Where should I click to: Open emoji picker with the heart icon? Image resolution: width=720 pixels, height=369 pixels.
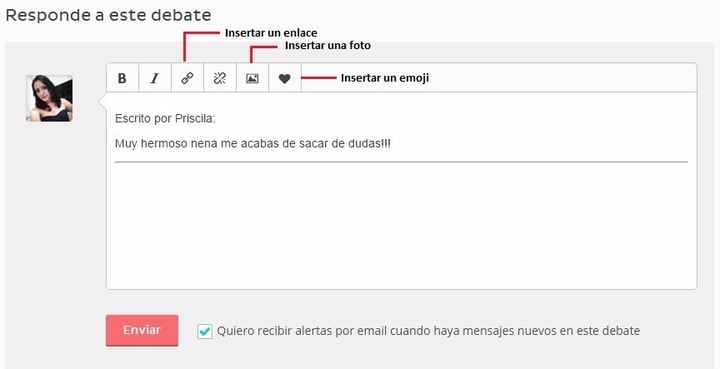pos(285,78)
